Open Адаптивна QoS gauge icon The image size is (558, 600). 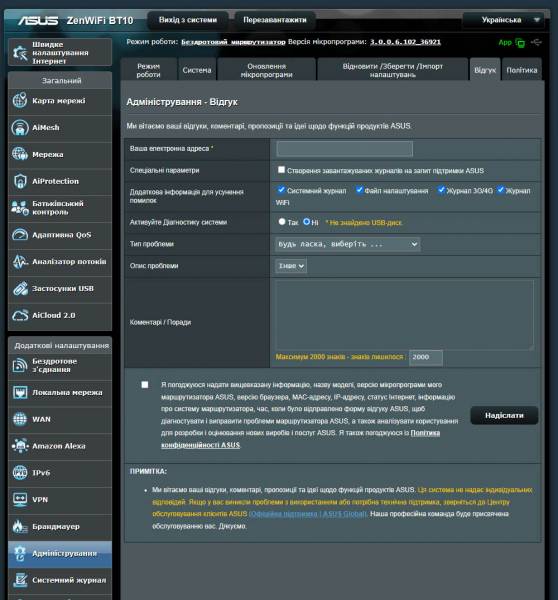point(20,235)
